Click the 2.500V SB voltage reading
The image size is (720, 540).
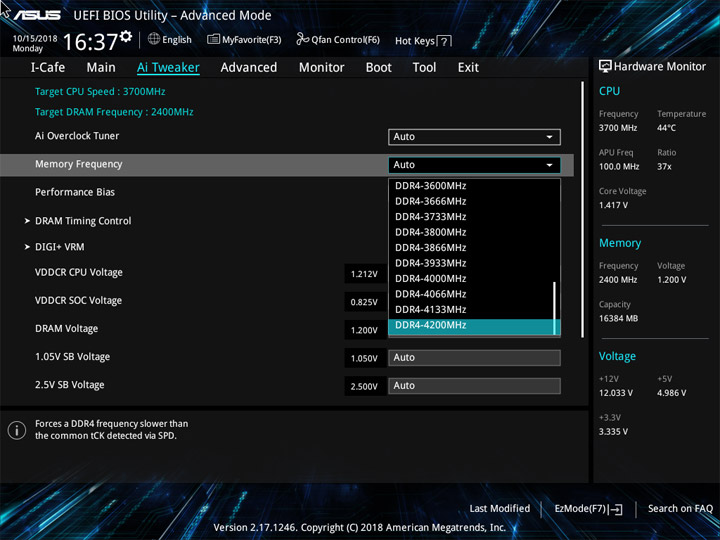364,387
